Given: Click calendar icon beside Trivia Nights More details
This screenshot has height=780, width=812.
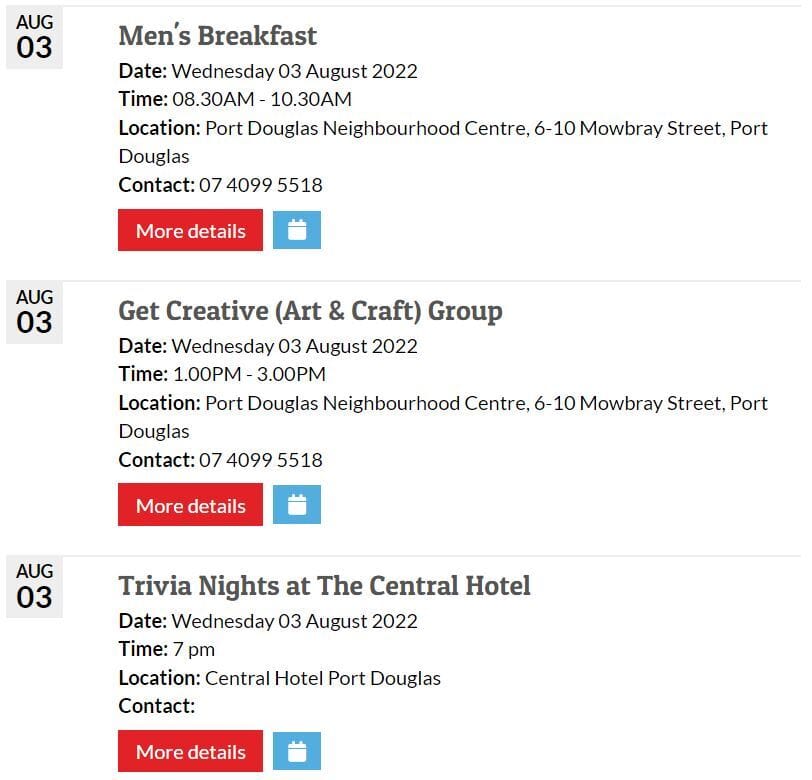Looking at the screenshot, I should pos(297,751).
